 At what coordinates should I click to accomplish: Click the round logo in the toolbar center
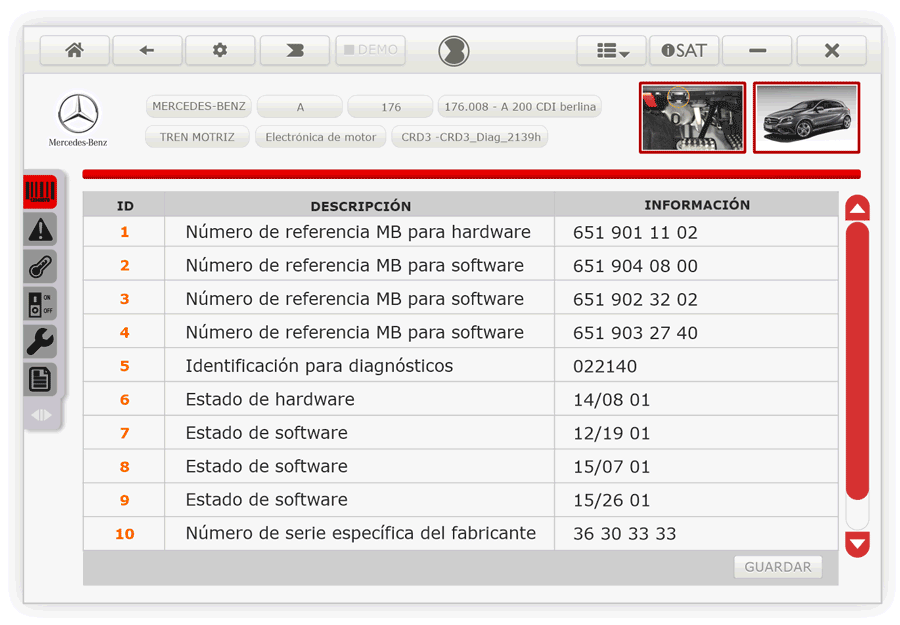point(454,51)
